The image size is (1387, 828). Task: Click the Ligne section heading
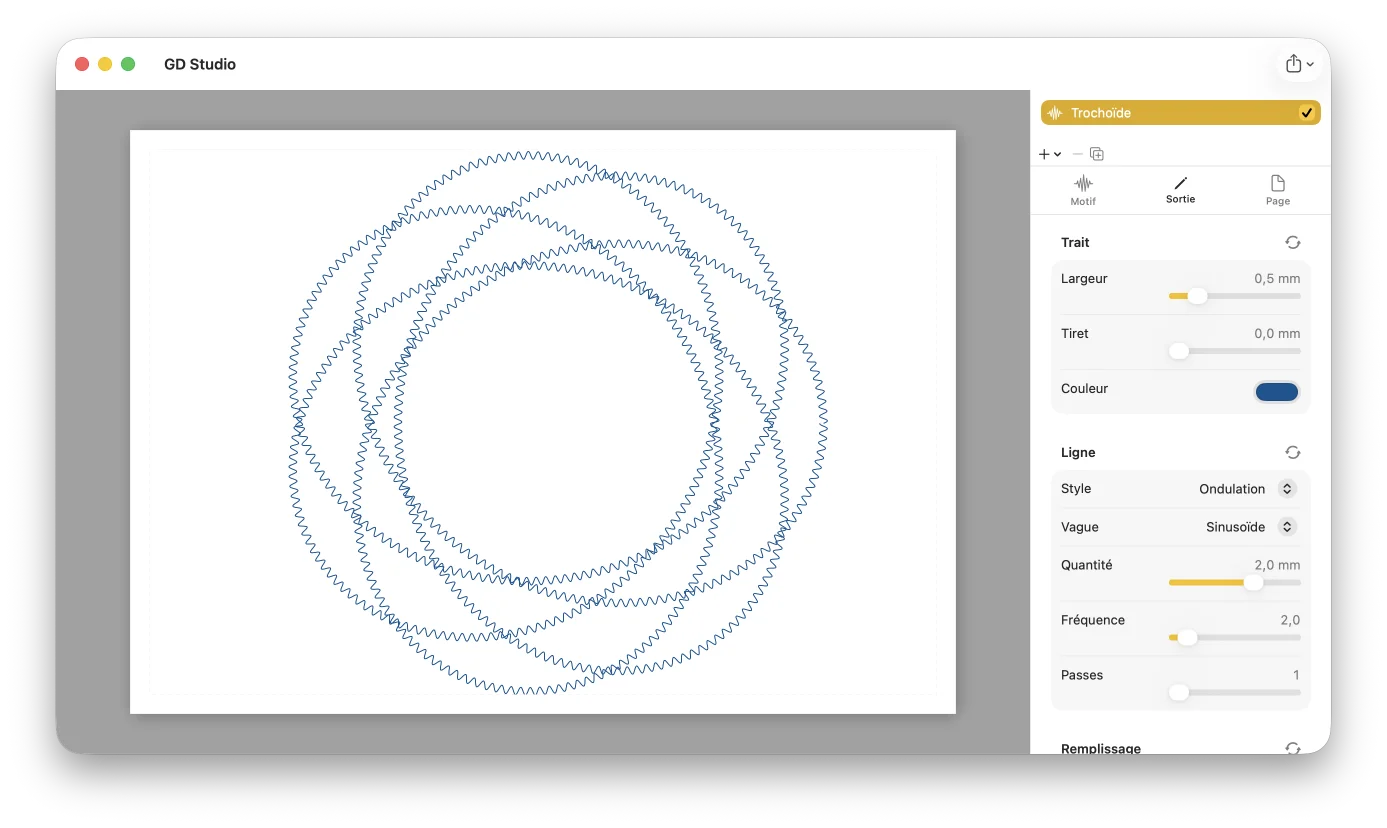click(x=1078, y=453)
